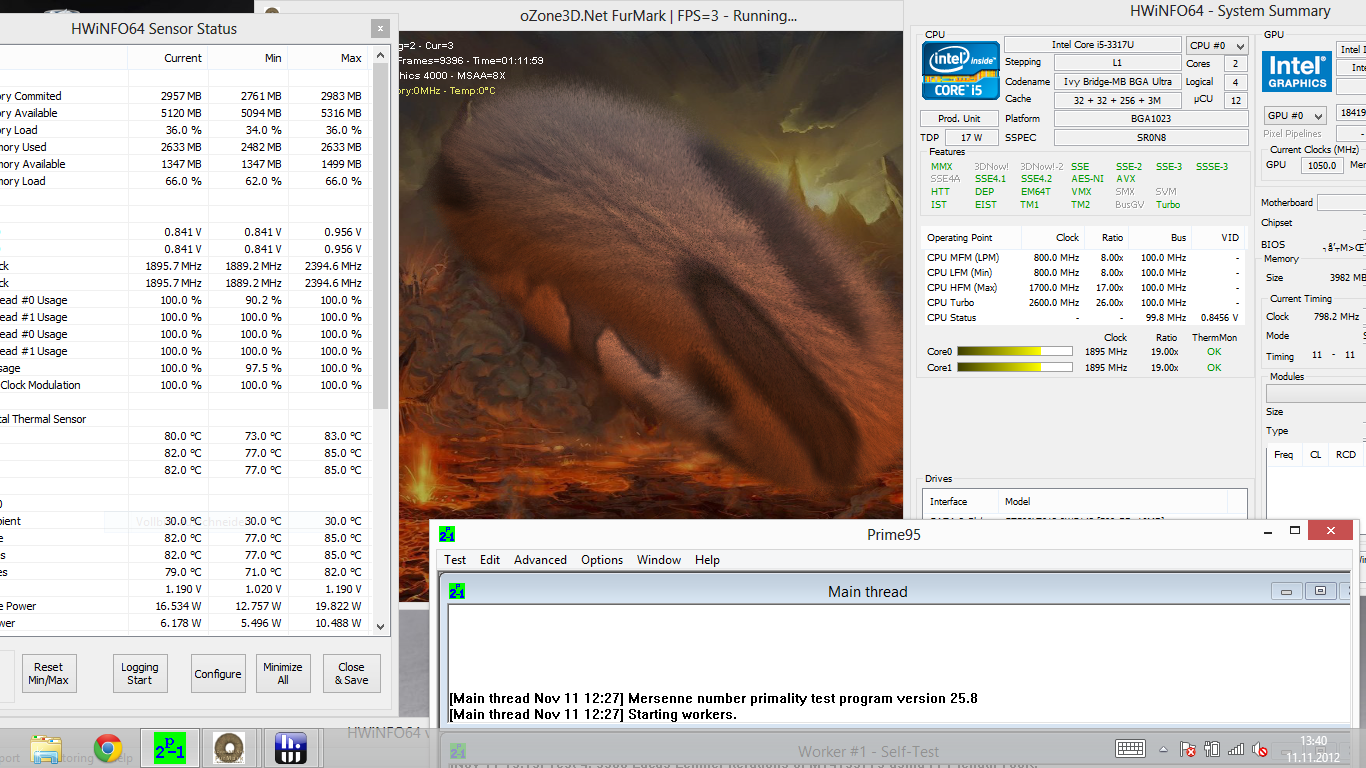Open the Test menu in Prime95
This screenshot has width=1366, height=768.
click(455, 560)
